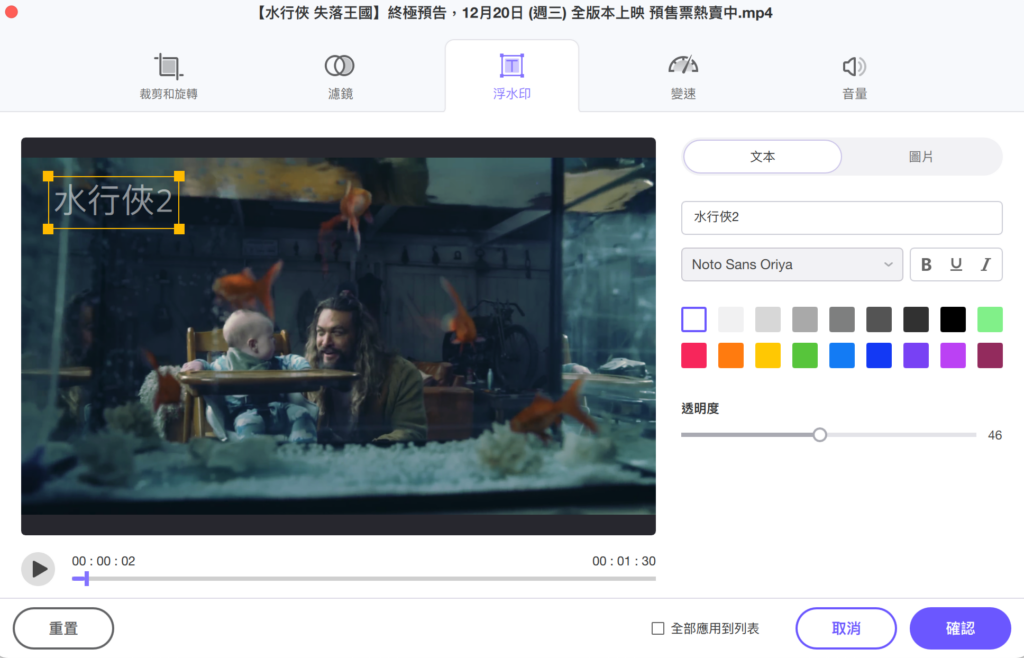Viewport: 1024px width, 658px height.
Task: Close the window with the red button
Action: pos(11,12)
